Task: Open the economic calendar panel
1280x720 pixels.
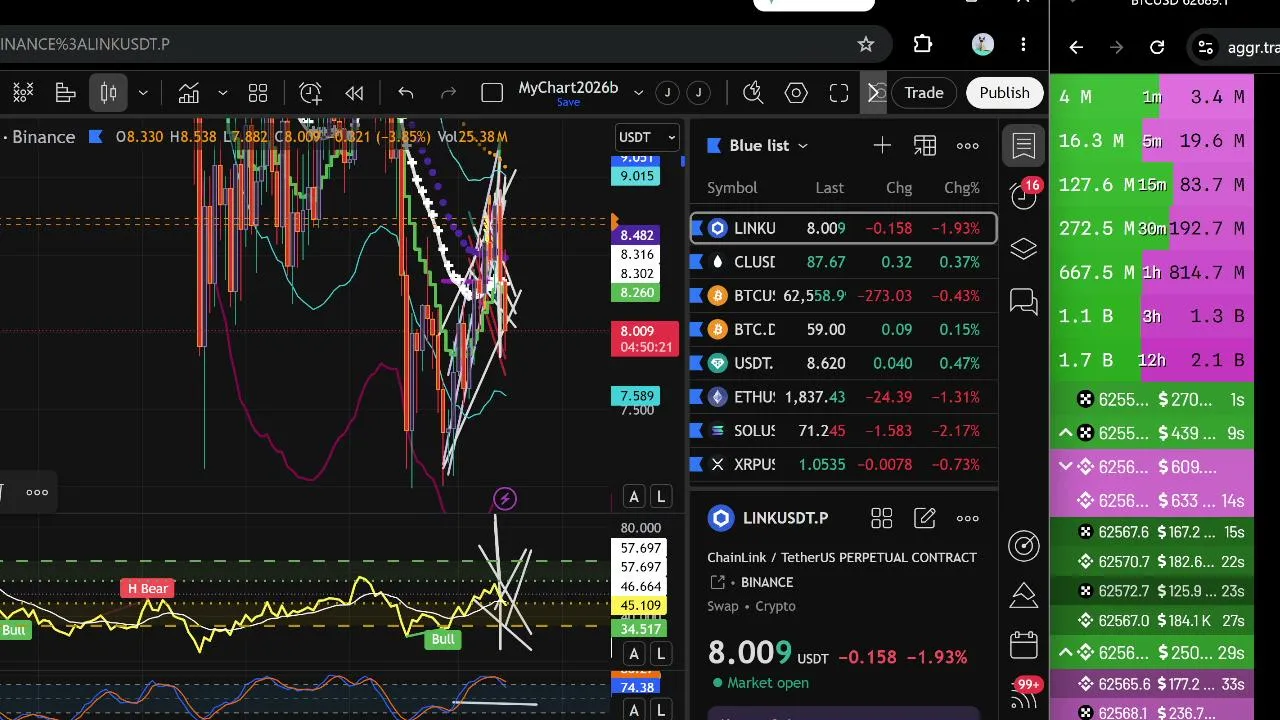Action: [1024, 645]
